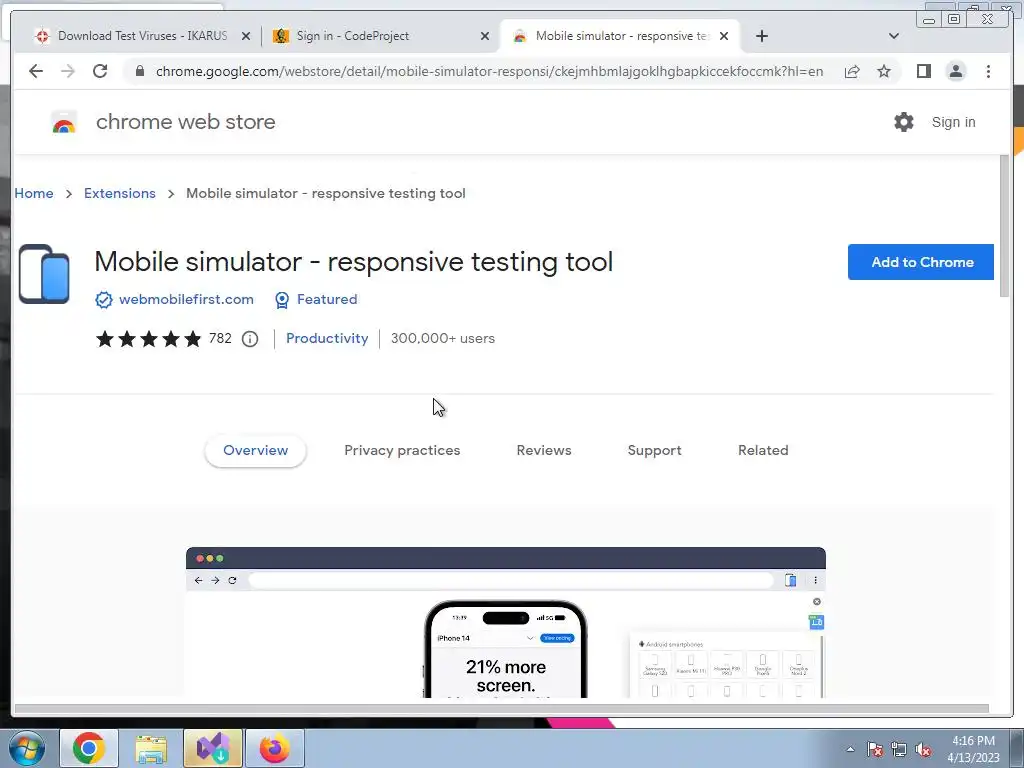Click the padlock site info icon
The image size is (1024, 768).
point(140,71)
